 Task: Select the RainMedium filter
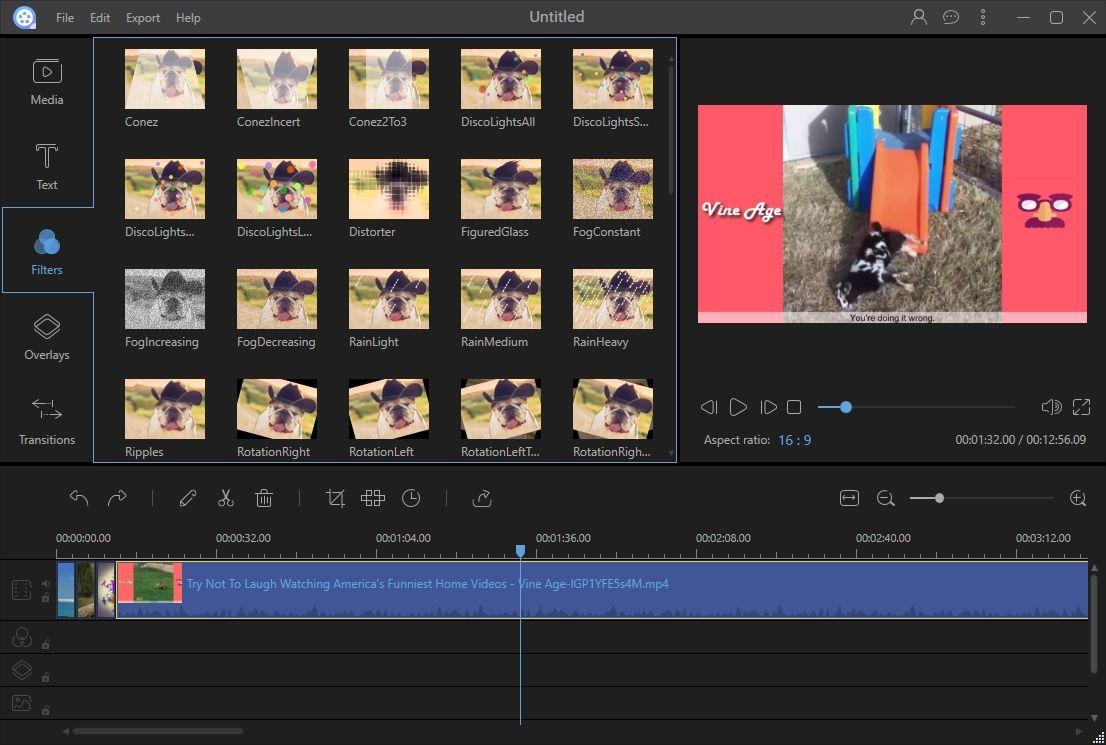501,298
